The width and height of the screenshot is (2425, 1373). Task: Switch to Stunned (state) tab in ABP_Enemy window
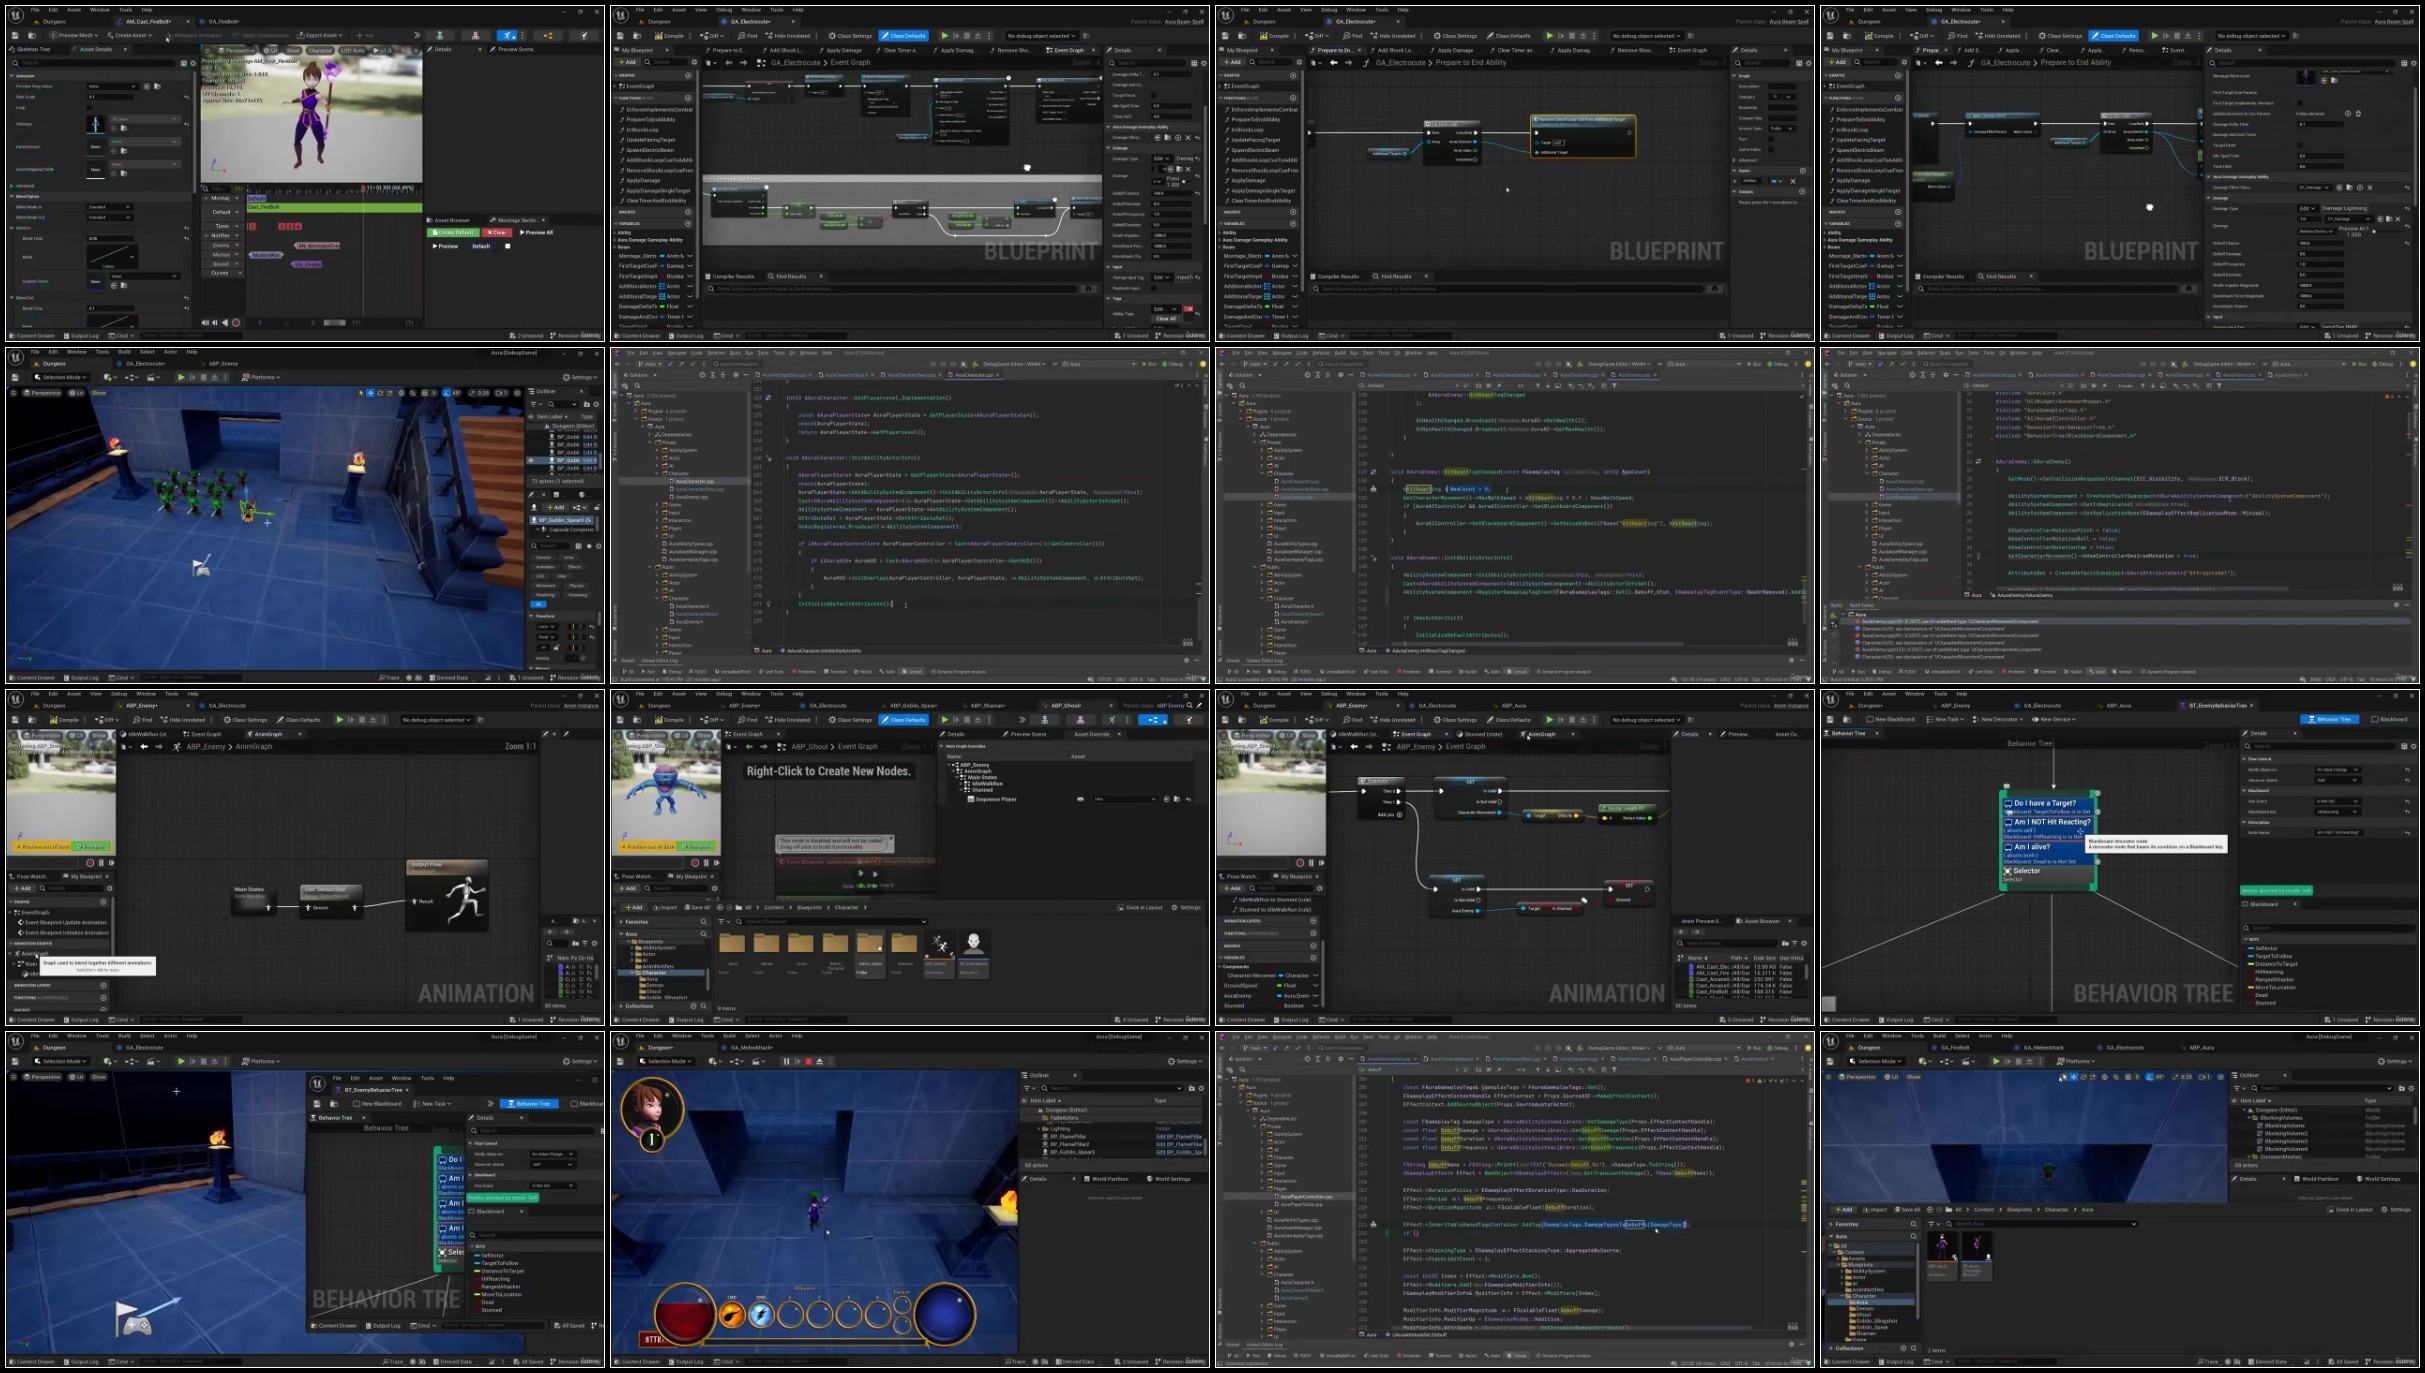pyautogui.click(x=1484, y=733)
